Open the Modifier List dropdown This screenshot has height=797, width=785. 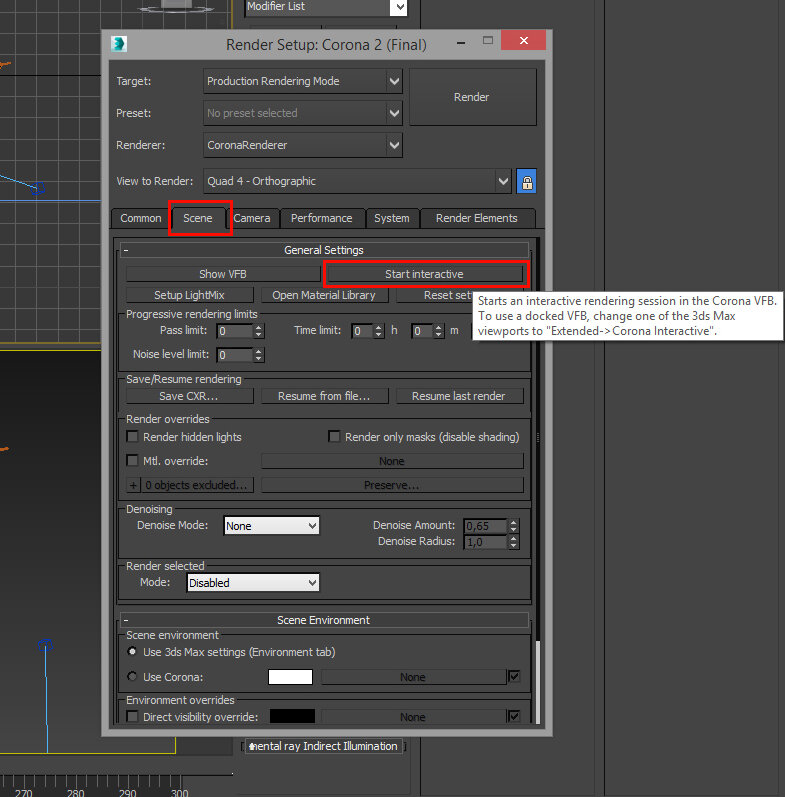(x=326, y=7)
